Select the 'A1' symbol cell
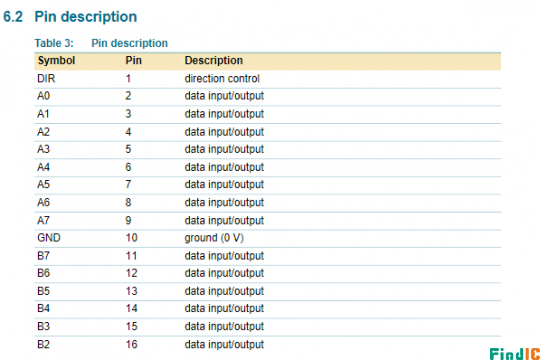540x360 pixels. click(43, 114)
